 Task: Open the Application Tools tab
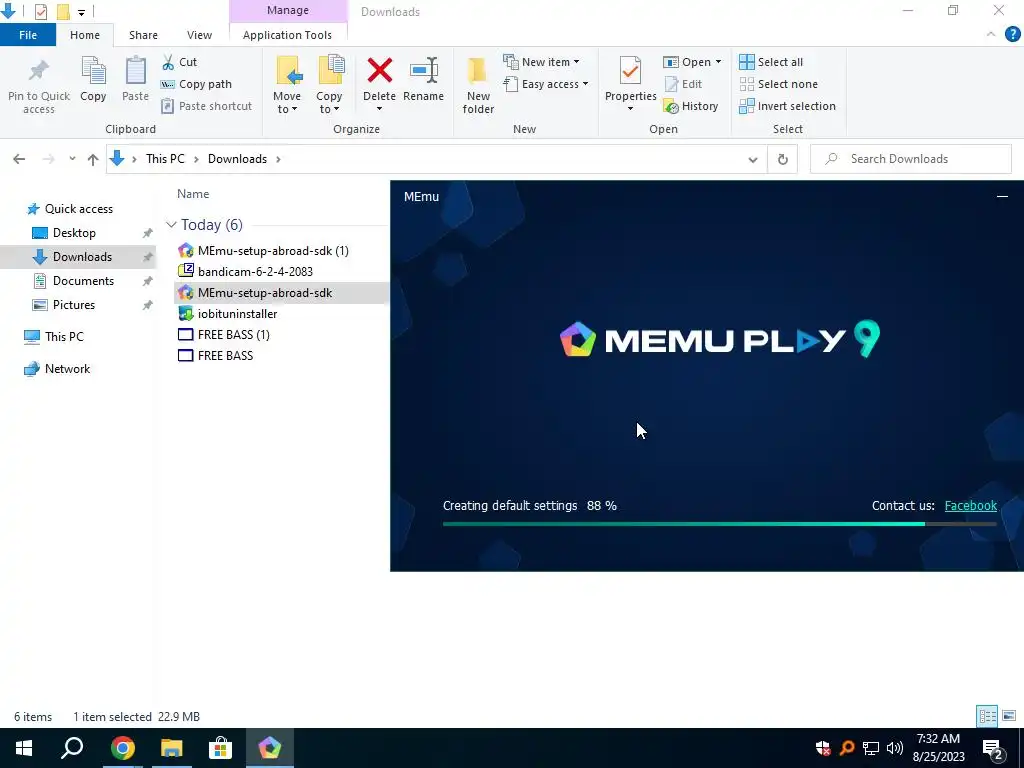287,35
